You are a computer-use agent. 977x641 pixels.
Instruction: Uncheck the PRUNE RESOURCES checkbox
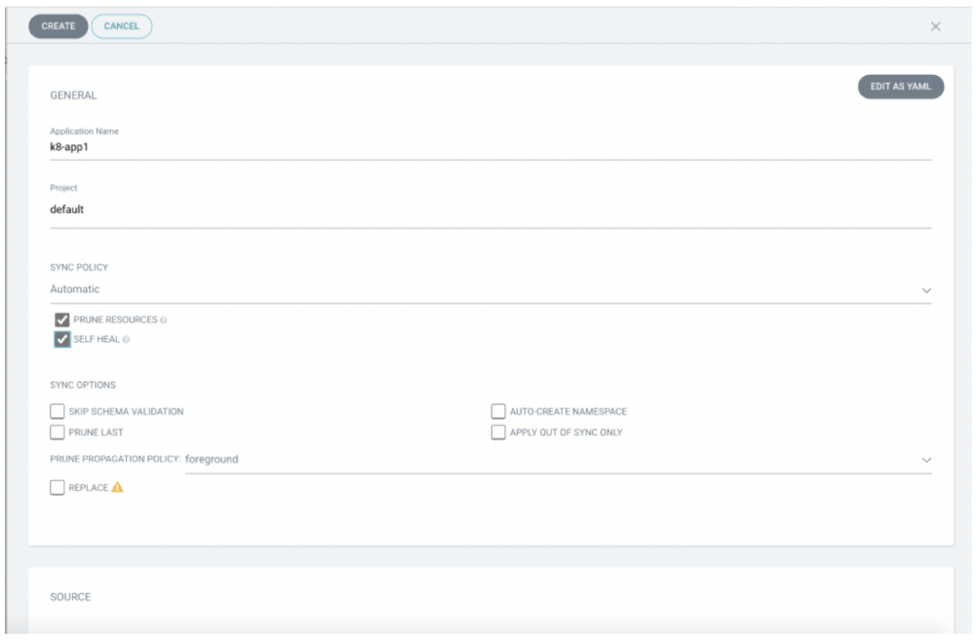(62, 320)
